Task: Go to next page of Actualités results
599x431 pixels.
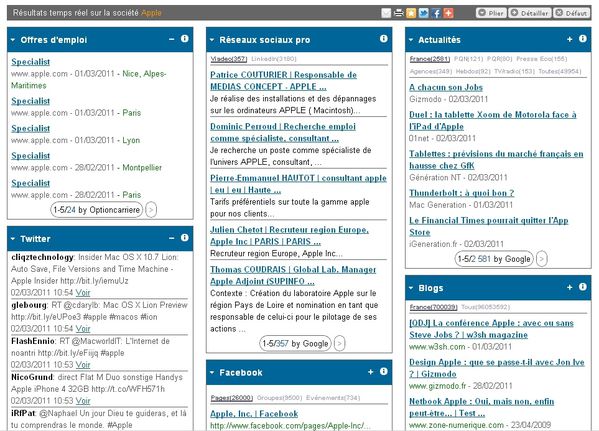Action: [x=542, y=259]
